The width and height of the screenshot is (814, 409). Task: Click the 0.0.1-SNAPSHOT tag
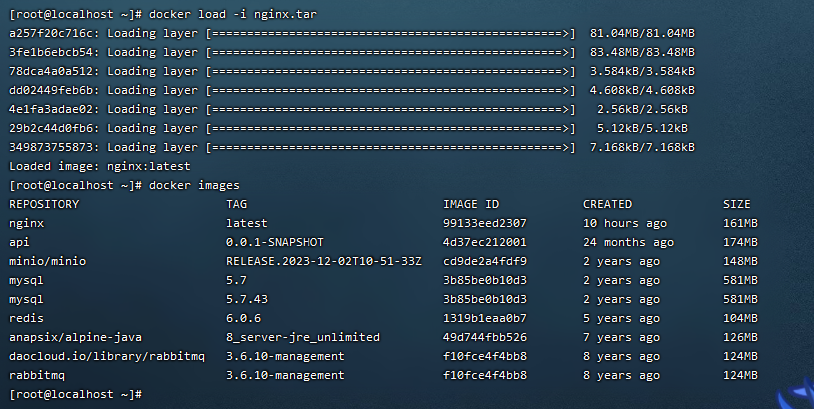(275, 242)
